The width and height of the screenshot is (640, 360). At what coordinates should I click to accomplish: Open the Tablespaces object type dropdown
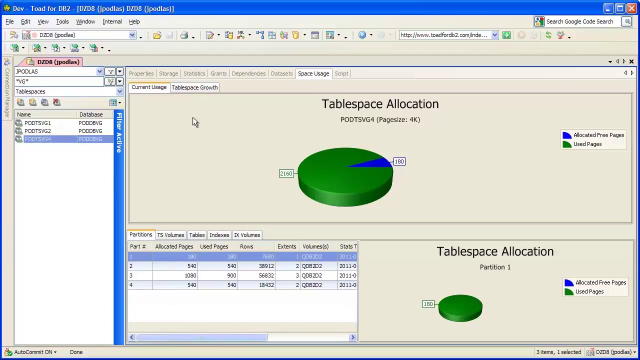119,92
